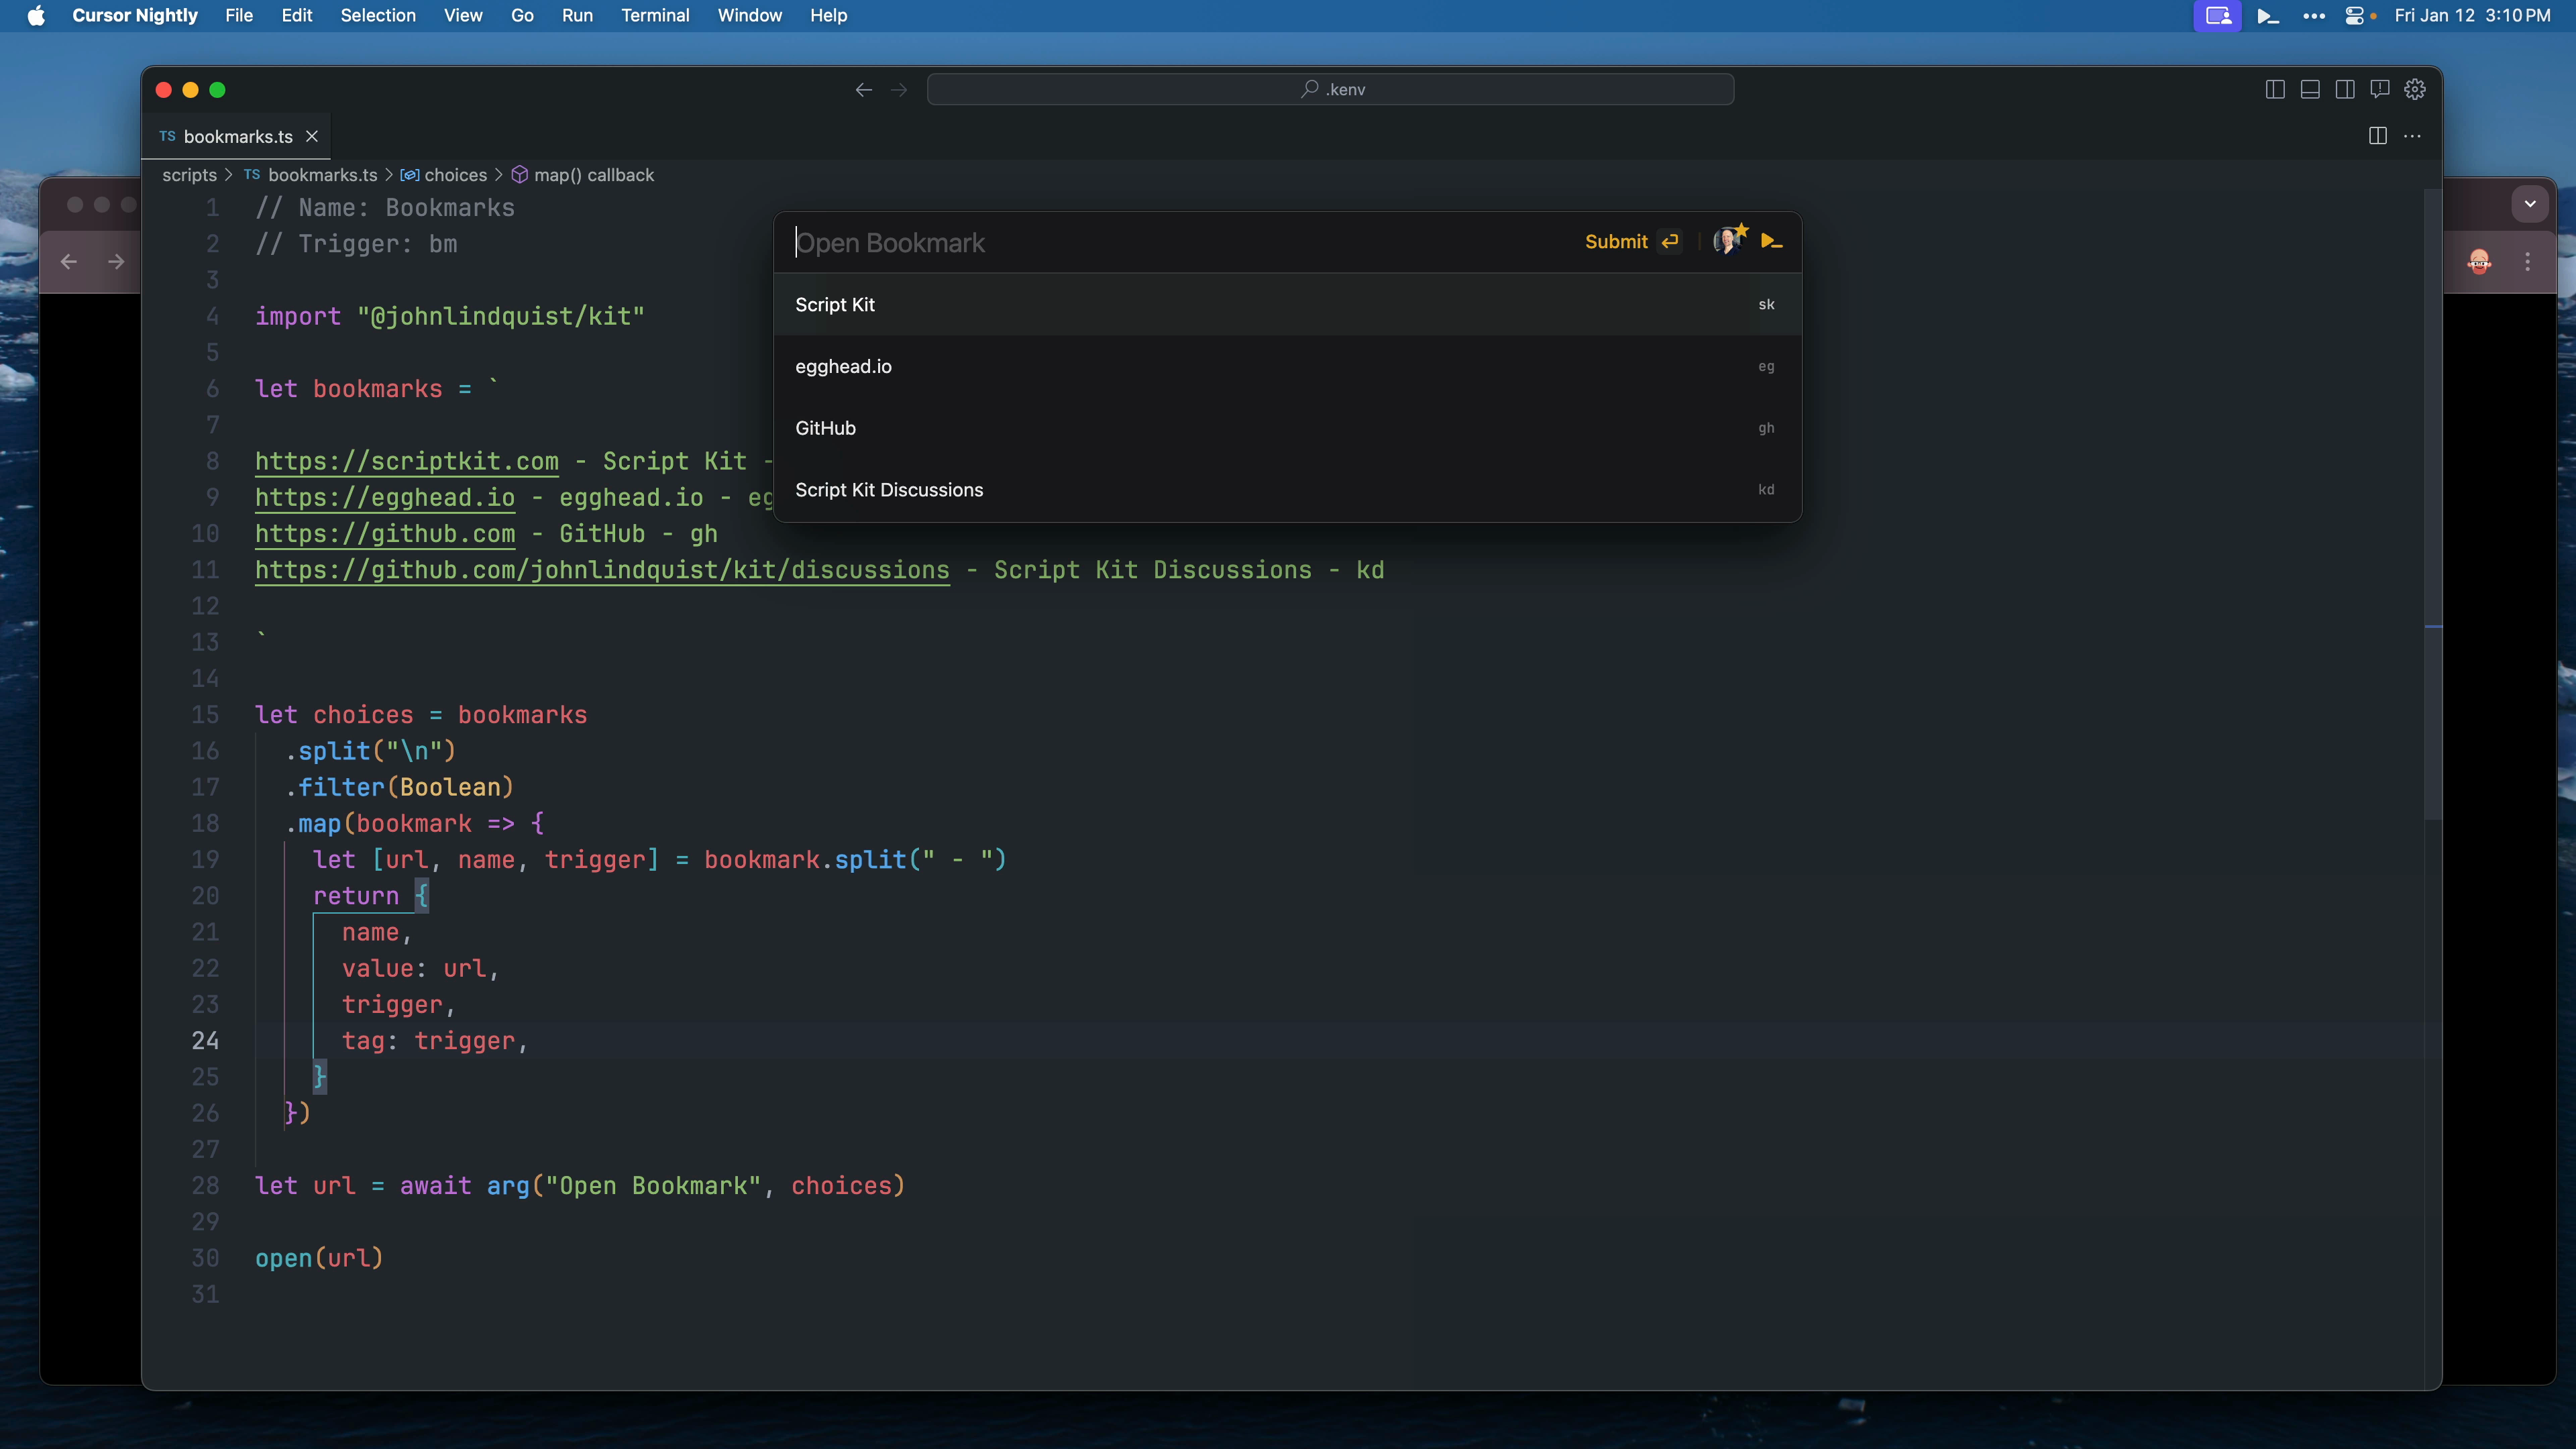Open the Help menu
This screenshot has width=2576, height=1449.
(x=828, y=16)
